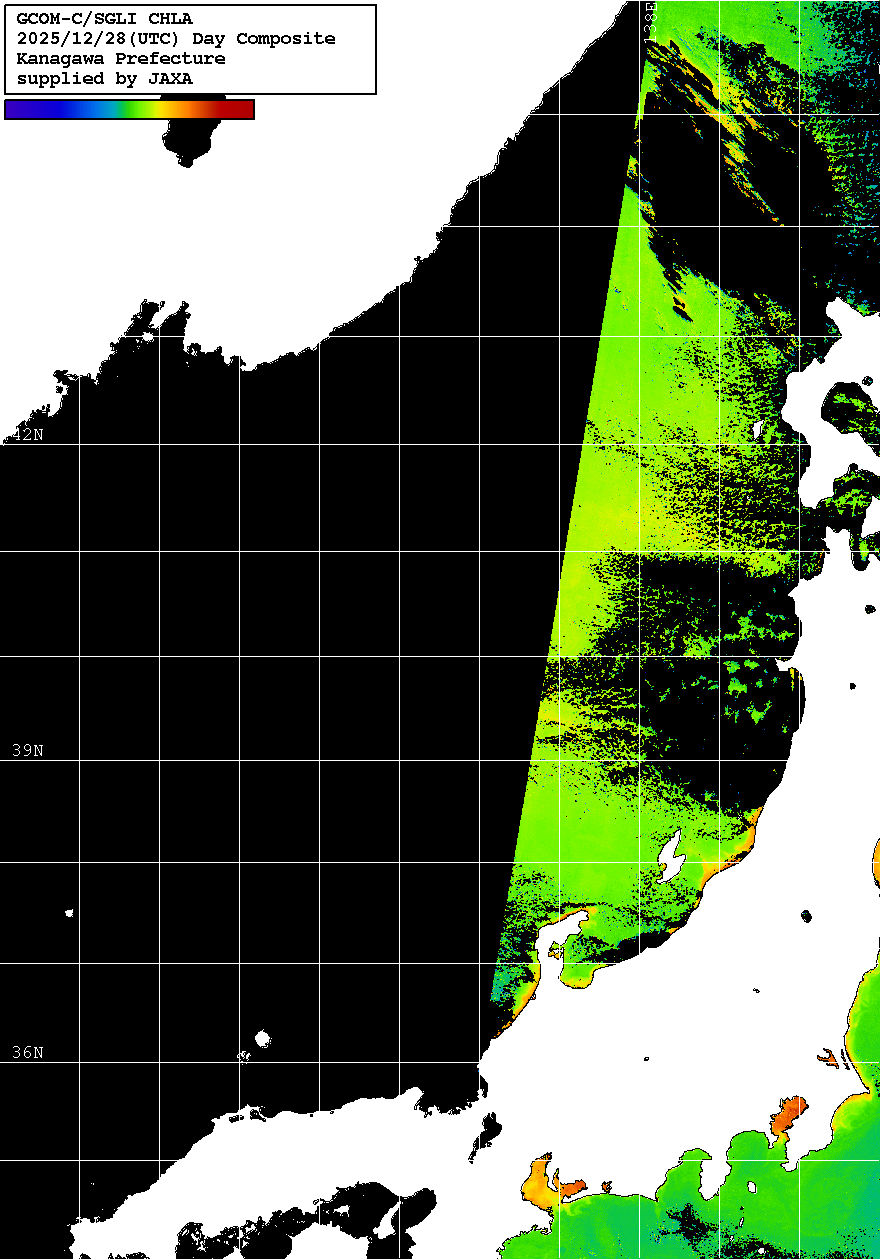Click the 36N latitude label
Viewport: 880px width, 1259px height.
(x=28, y=1052)
